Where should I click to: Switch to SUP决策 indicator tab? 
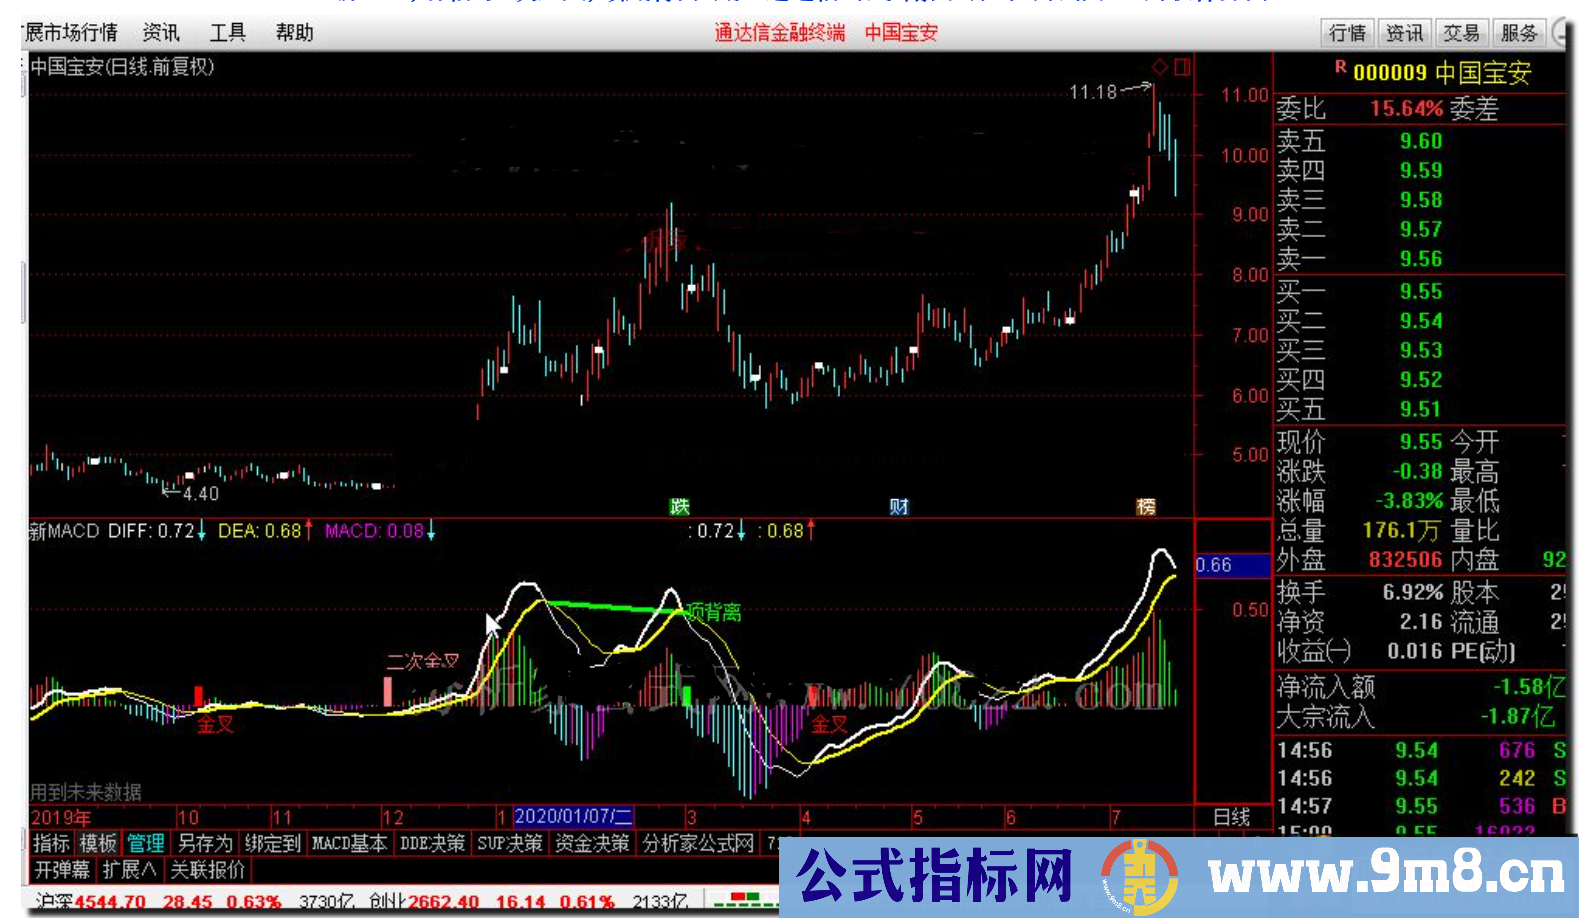coord(509,843)
